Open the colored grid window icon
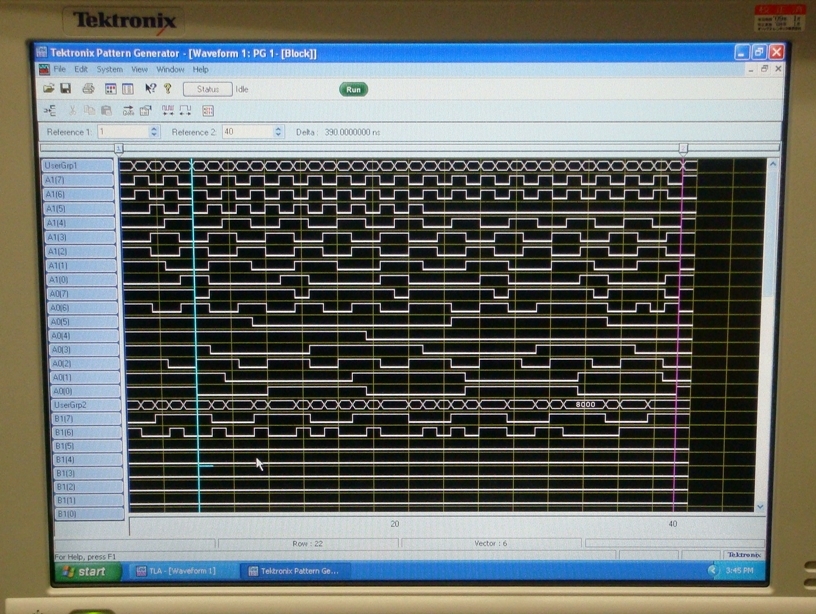Screen dimensions: 816x614 110,89
